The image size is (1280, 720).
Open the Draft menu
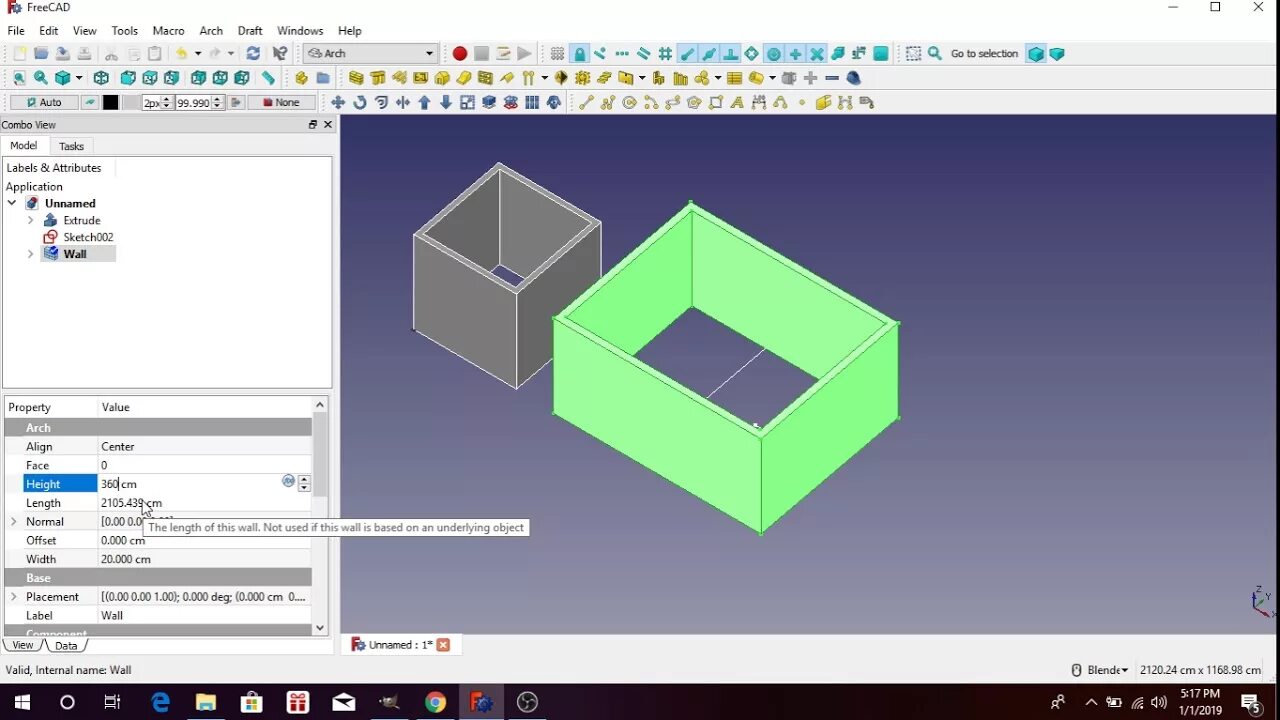pyautogui.click(x=250, y=31)
